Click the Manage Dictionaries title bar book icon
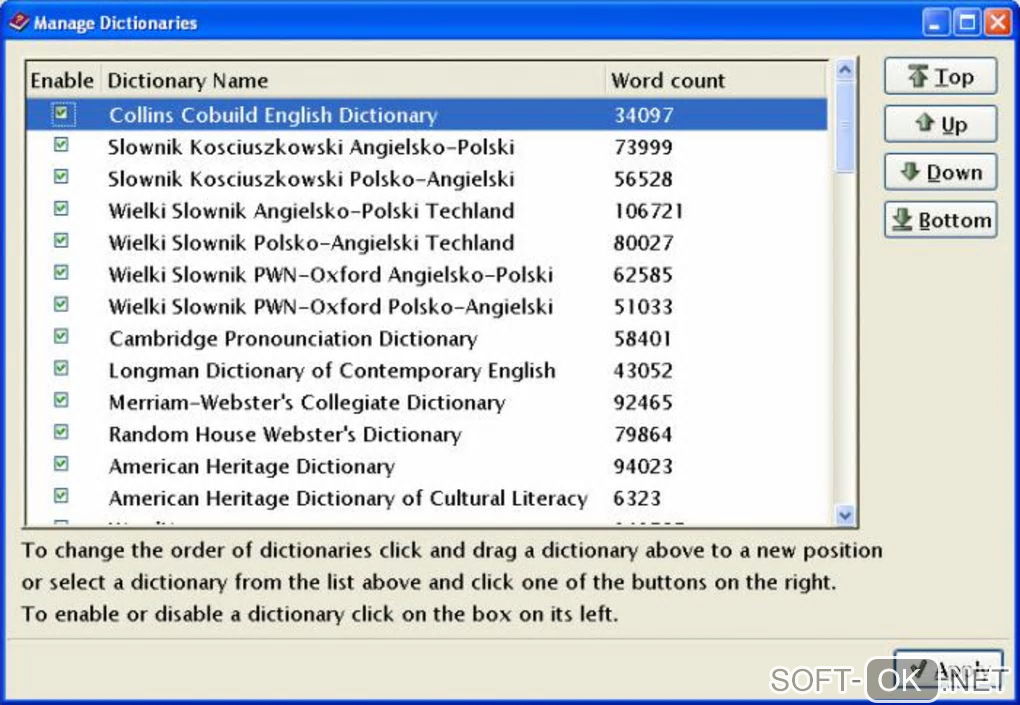This screenshot has height=705, width=1020. [18, 22]
